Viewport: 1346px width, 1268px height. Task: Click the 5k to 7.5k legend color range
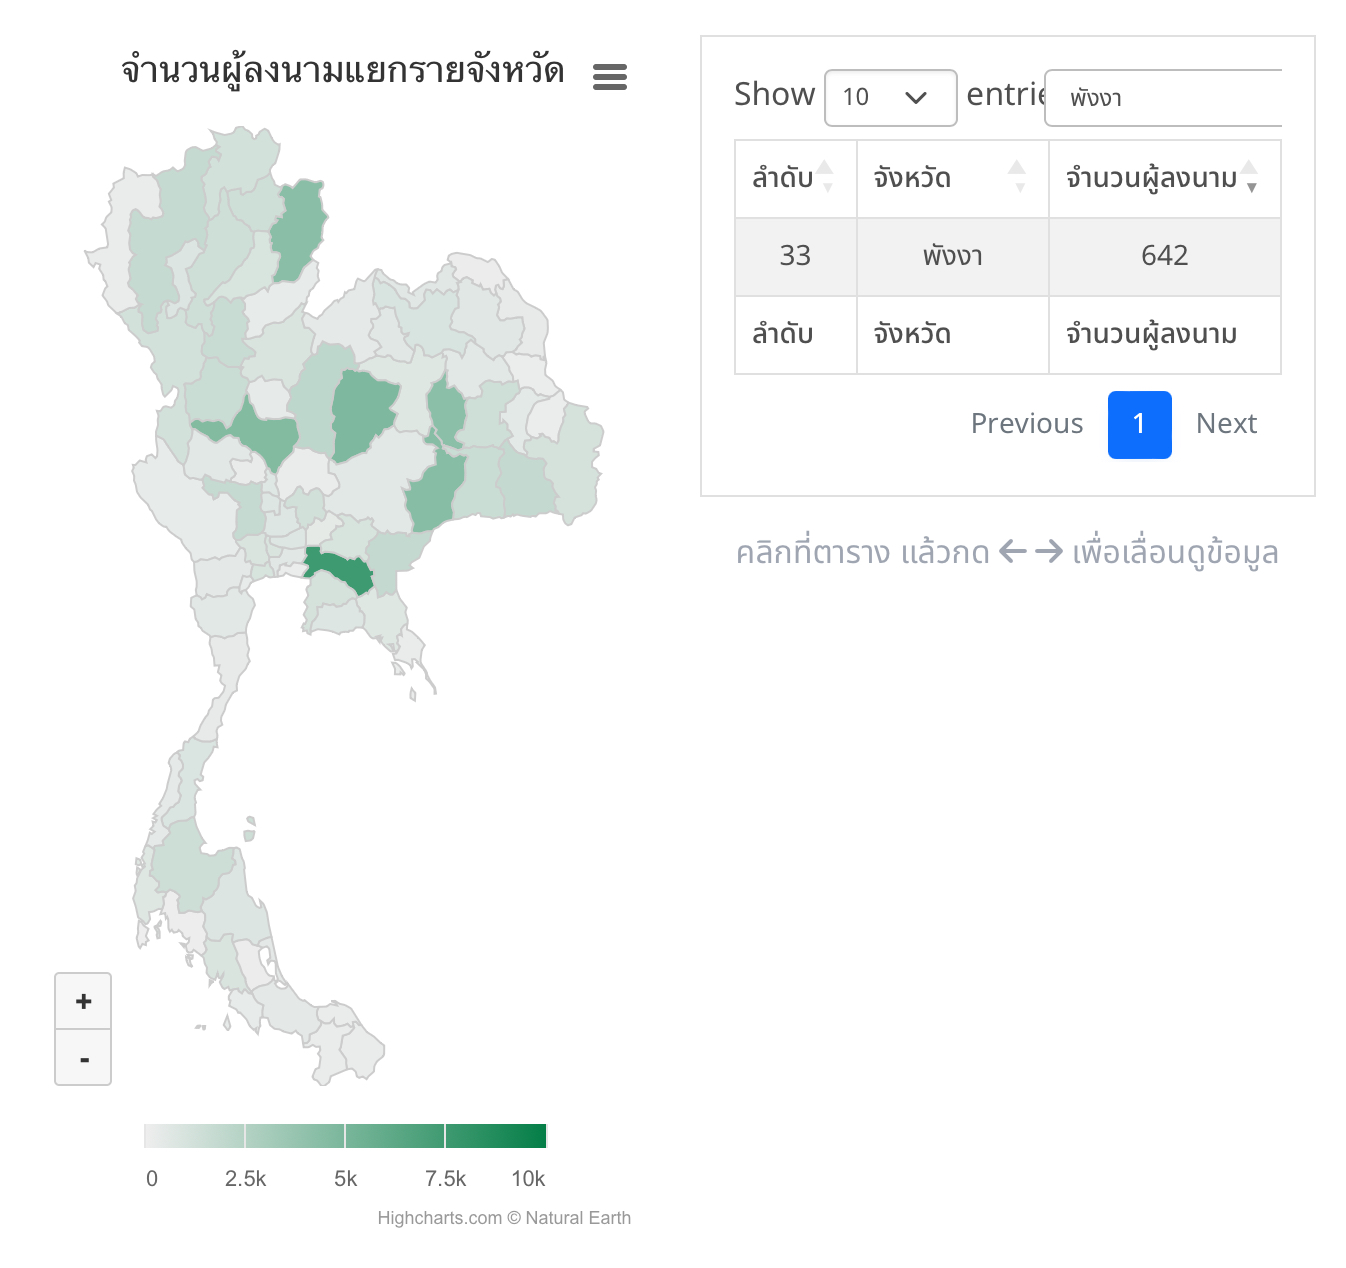click(395, 1136)
